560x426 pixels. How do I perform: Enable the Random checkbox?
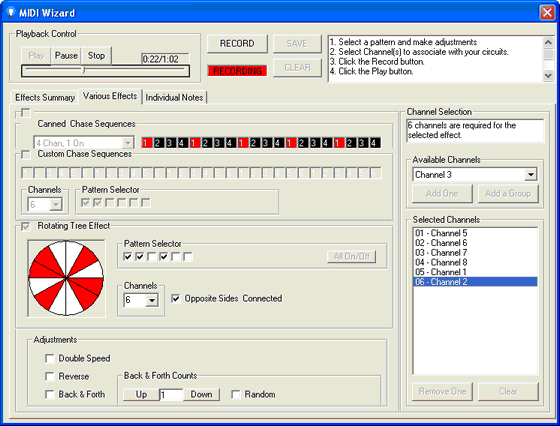pyautogui.click(x=236, y=395)
